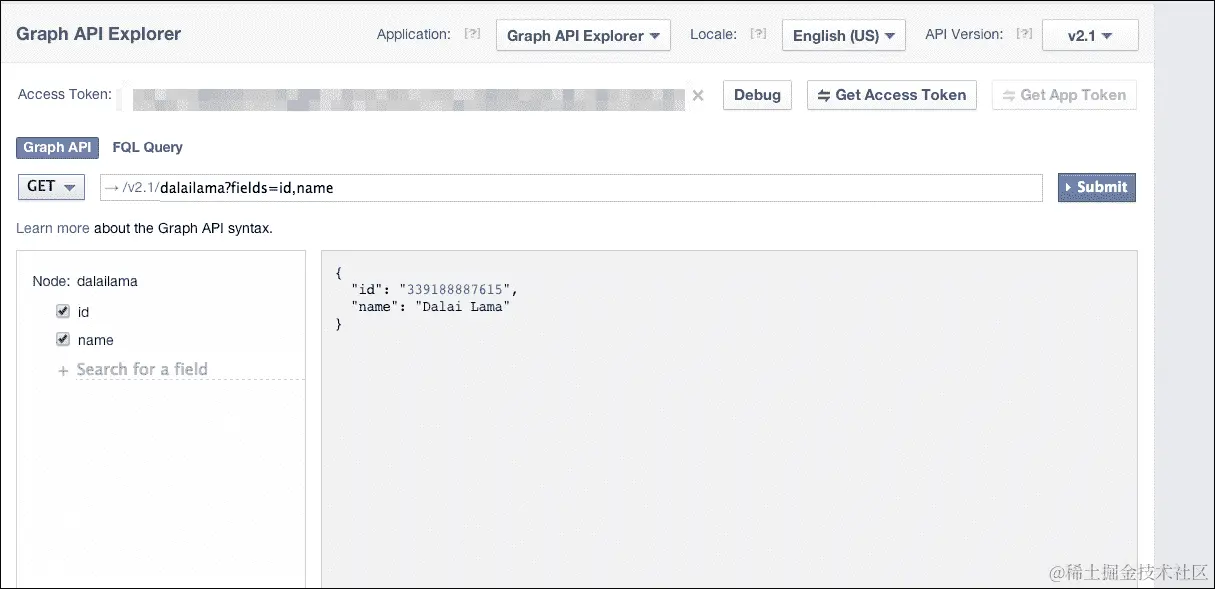Clear the Access Token using the X icon
The height and width of the screenshot is (589, 1215).
pyautogui.click(x=698, y=95)
